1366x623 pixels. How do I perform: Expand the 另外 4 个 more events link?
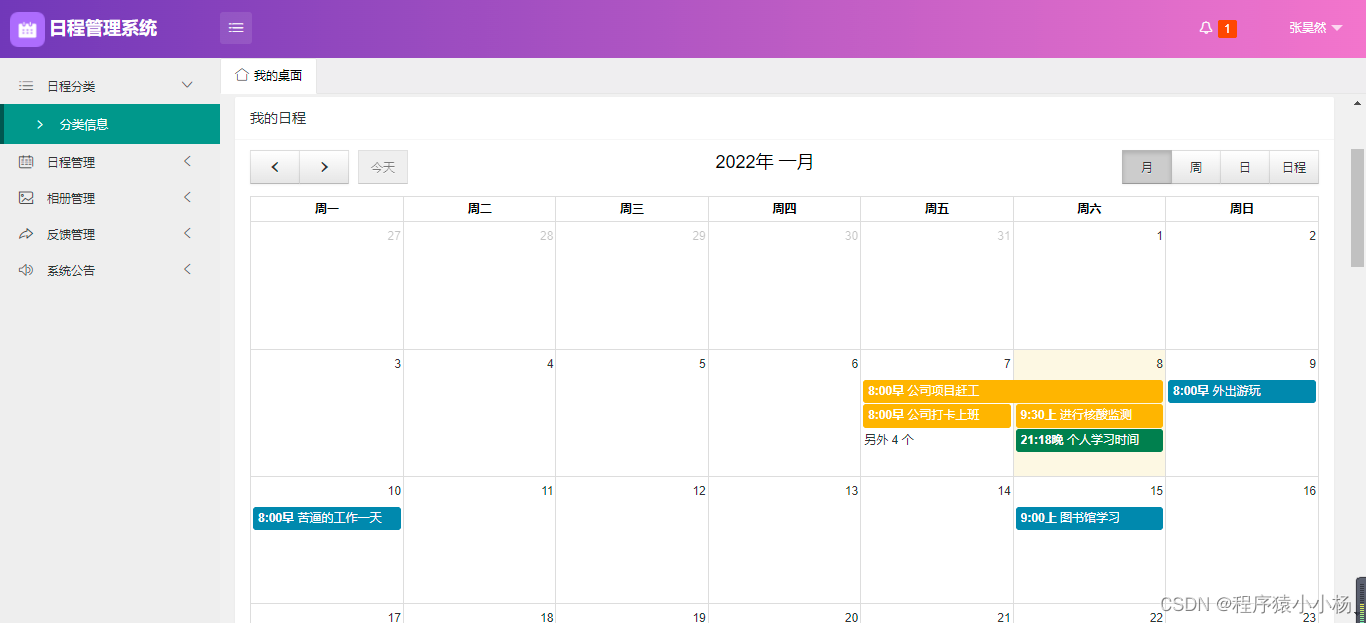(x=889, y=439)
